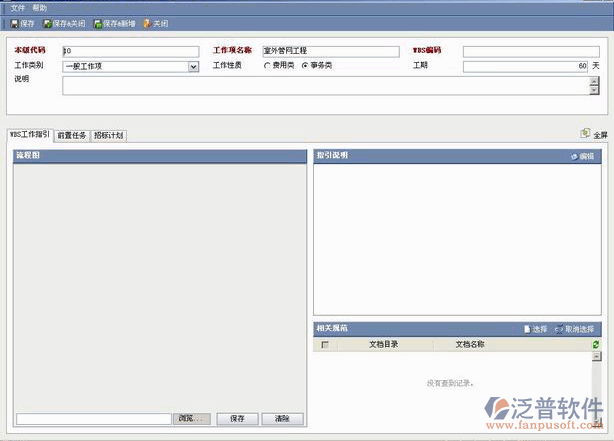Click the green refresh icon in table header
The height and width of the screenshot is (441, 614).
pyautogui.click(x=596, y=345)
